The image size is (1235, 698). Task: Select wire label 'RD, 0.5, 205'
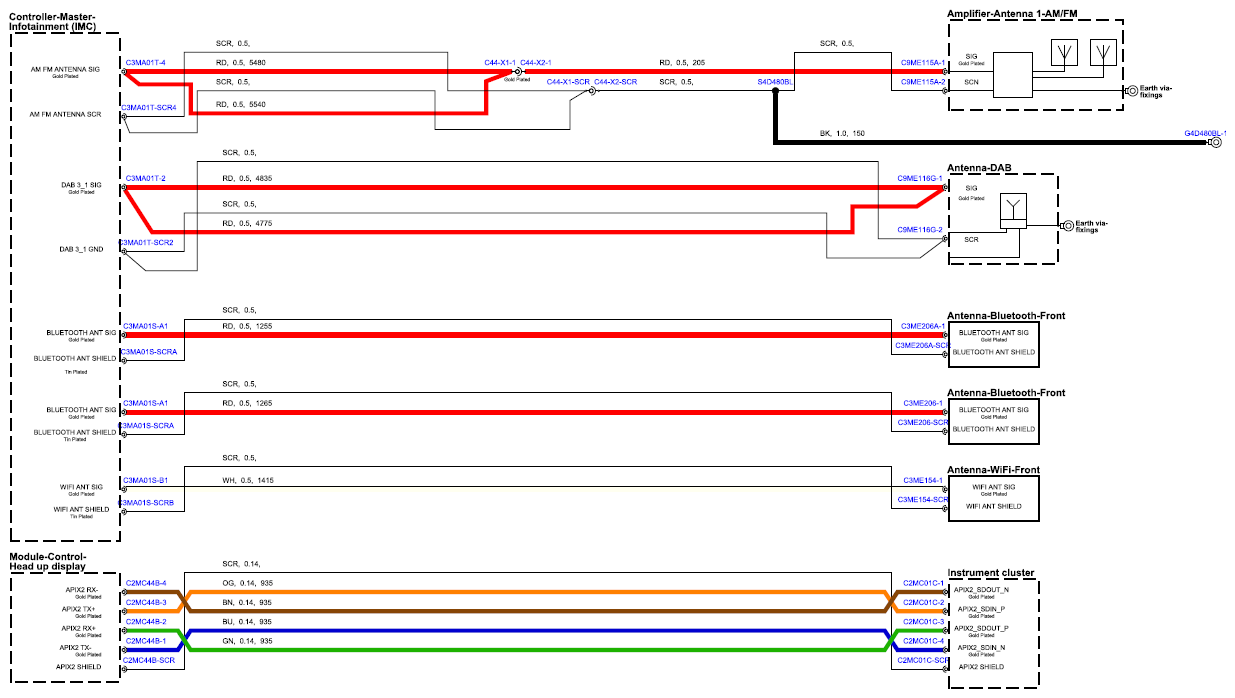click(682, 62)
